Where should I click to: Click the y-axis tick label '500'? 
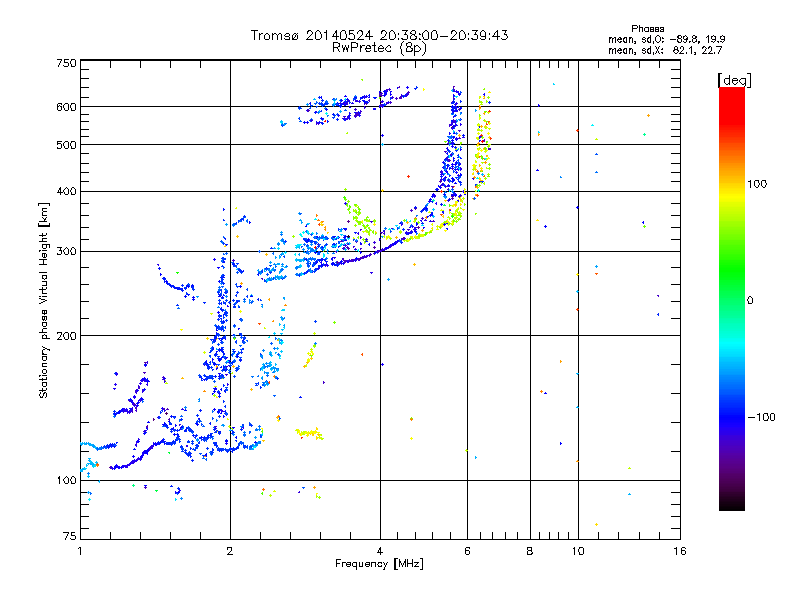coord(66,145)
